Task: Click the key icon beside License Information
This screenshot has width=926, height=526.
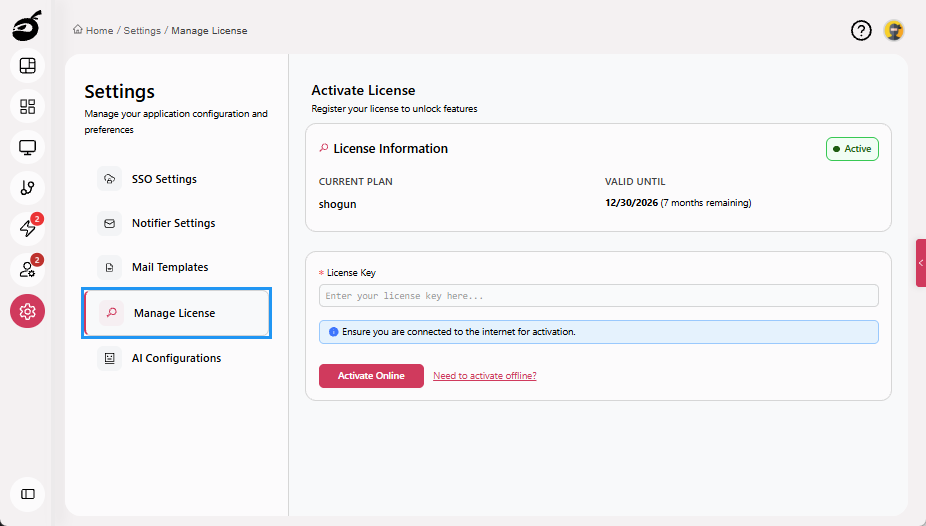Action: point(324,148)
